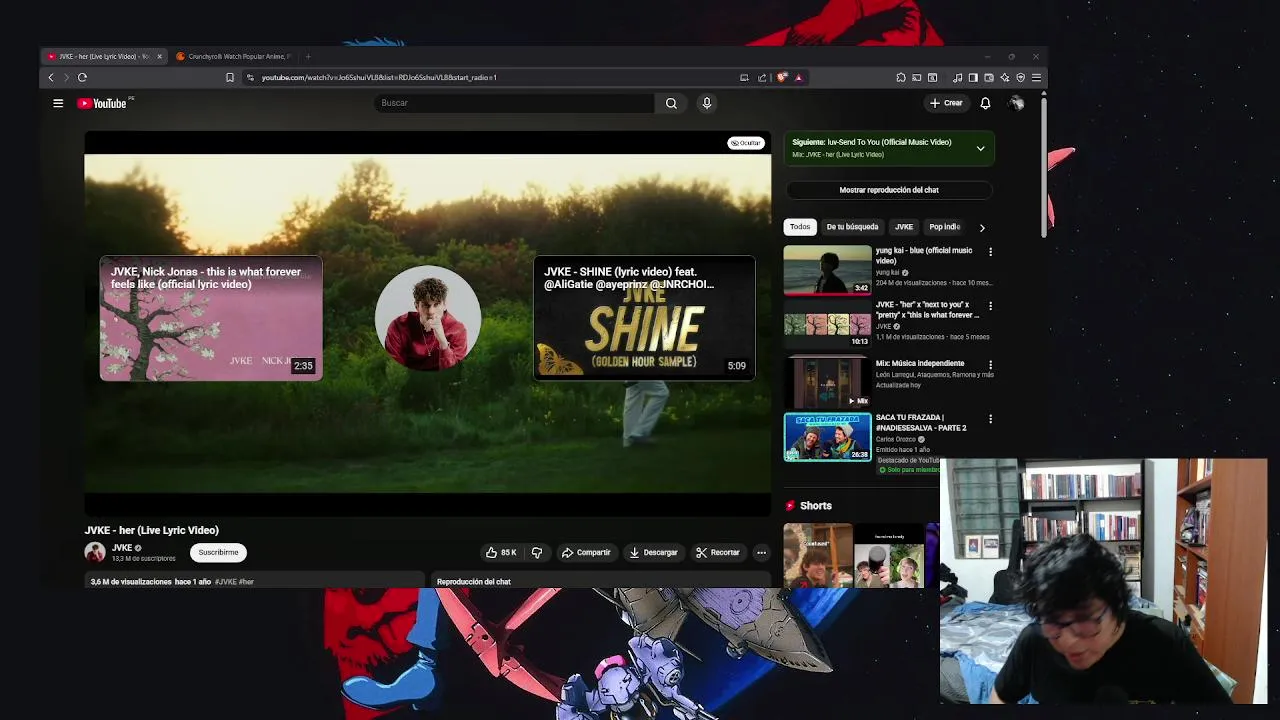Close the JVKE her browser tab
This screenshot has width=1280, height=720.
tap(159, 56)
